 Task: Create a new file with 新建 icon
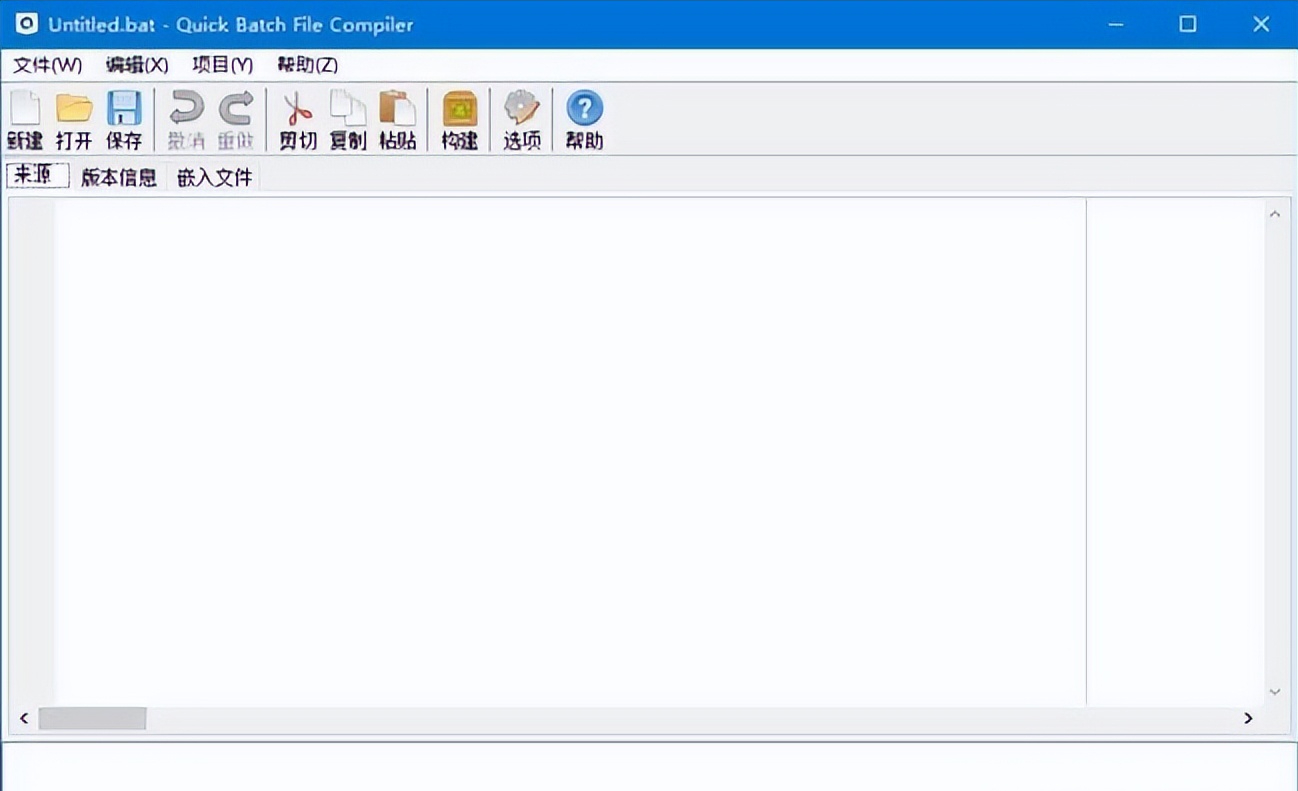coord(23,115)
